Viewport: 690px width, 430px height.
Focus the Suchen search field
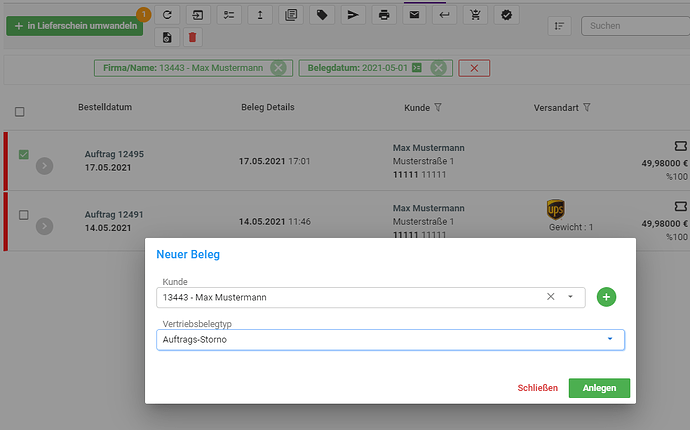click(636, 26)
